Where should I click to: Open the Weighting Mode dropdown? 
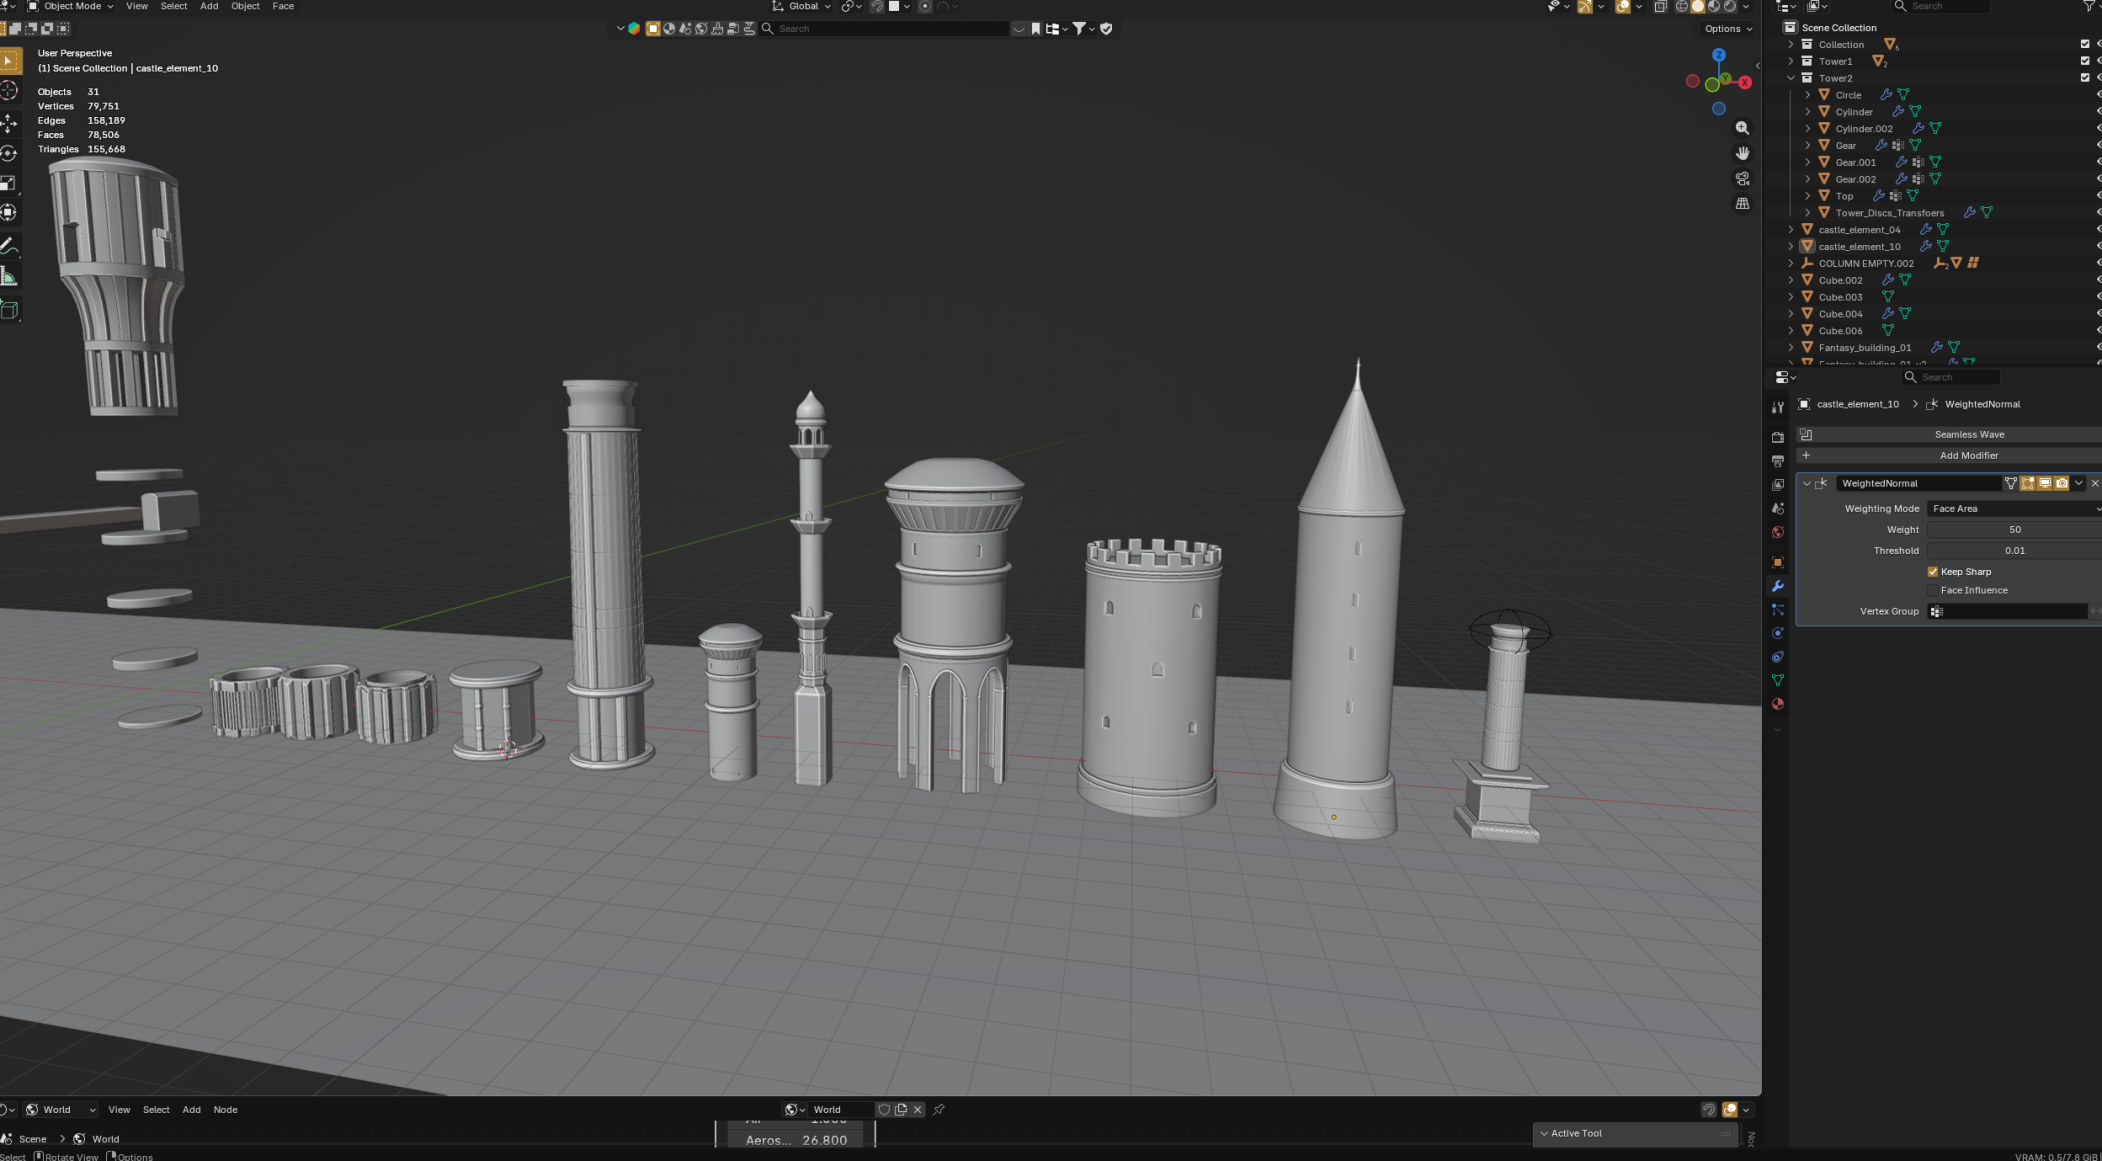pos(2013,509)
